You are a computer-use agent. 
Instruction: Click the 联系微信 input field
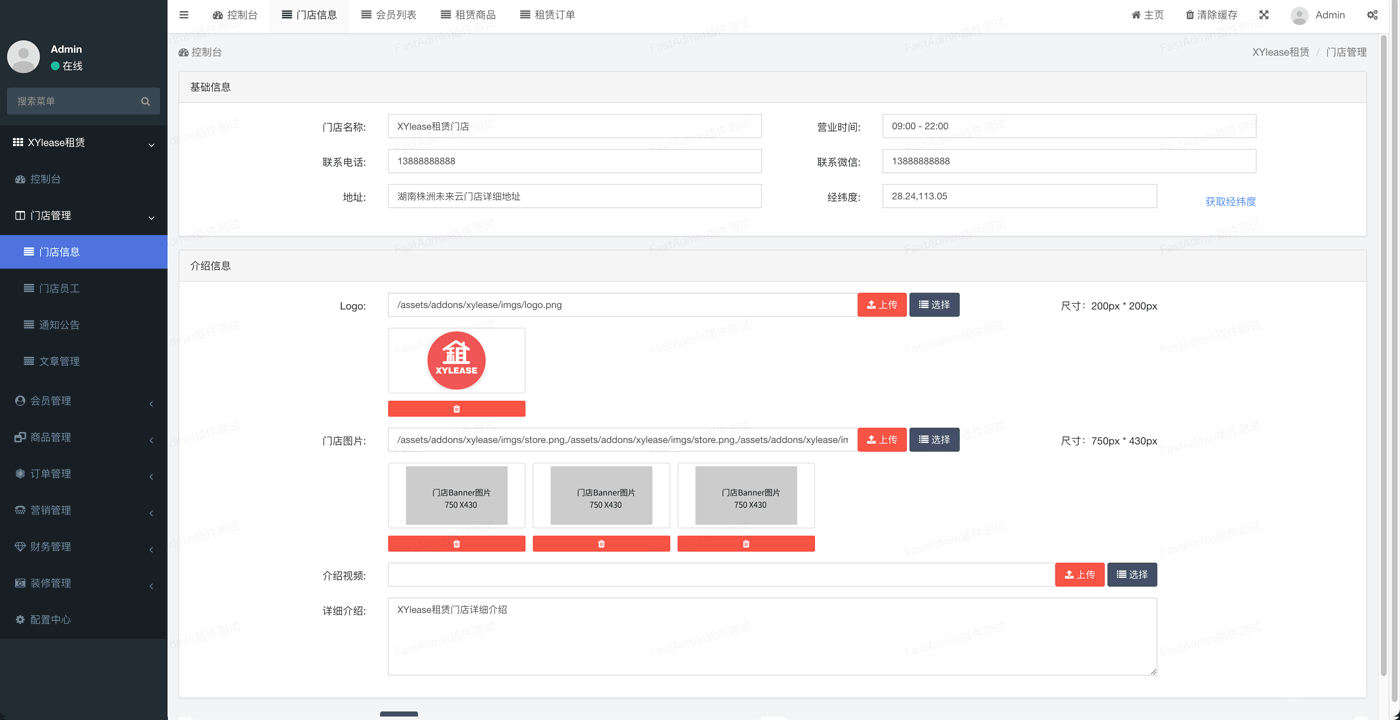tap(1069, 161)
